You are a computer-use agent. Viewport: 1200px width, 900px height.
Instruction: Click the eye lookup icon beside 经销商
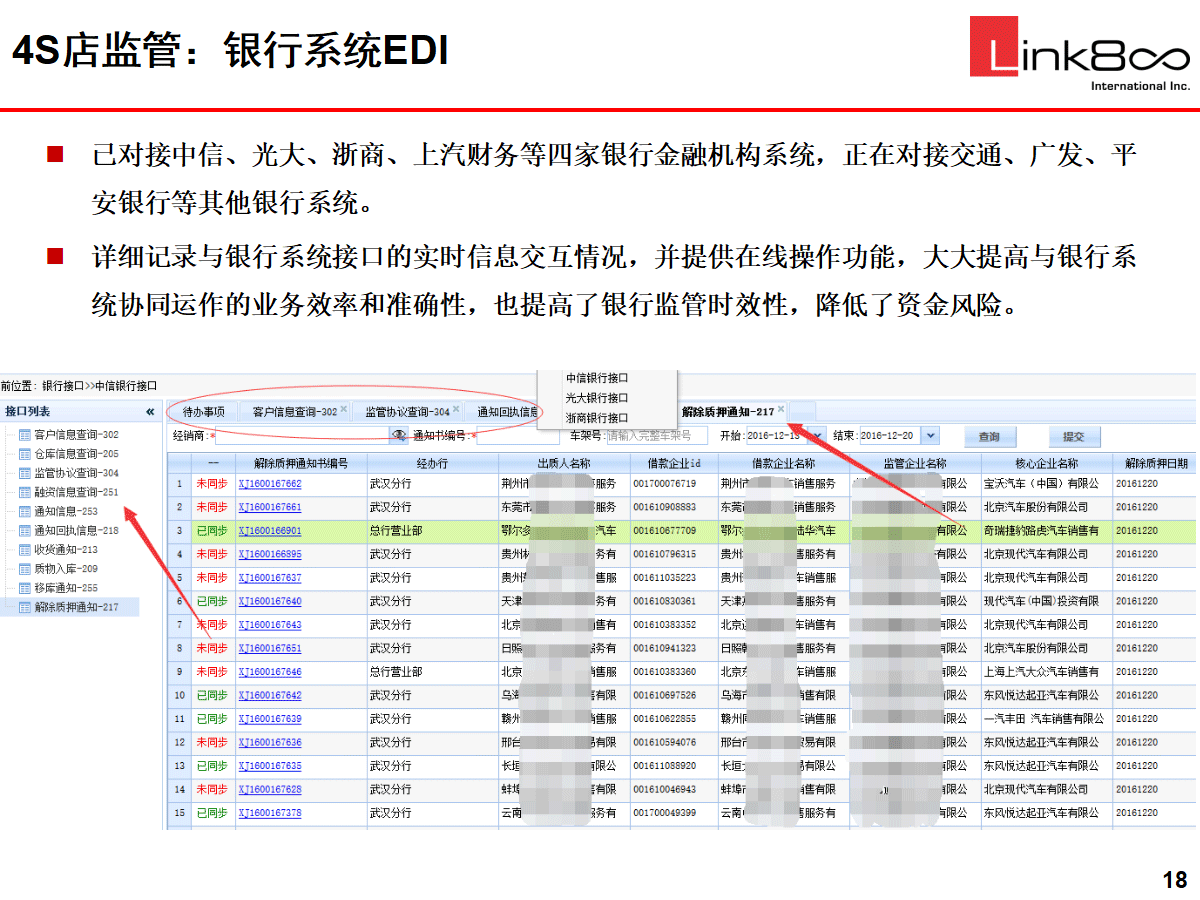click(x=399, y=436)
